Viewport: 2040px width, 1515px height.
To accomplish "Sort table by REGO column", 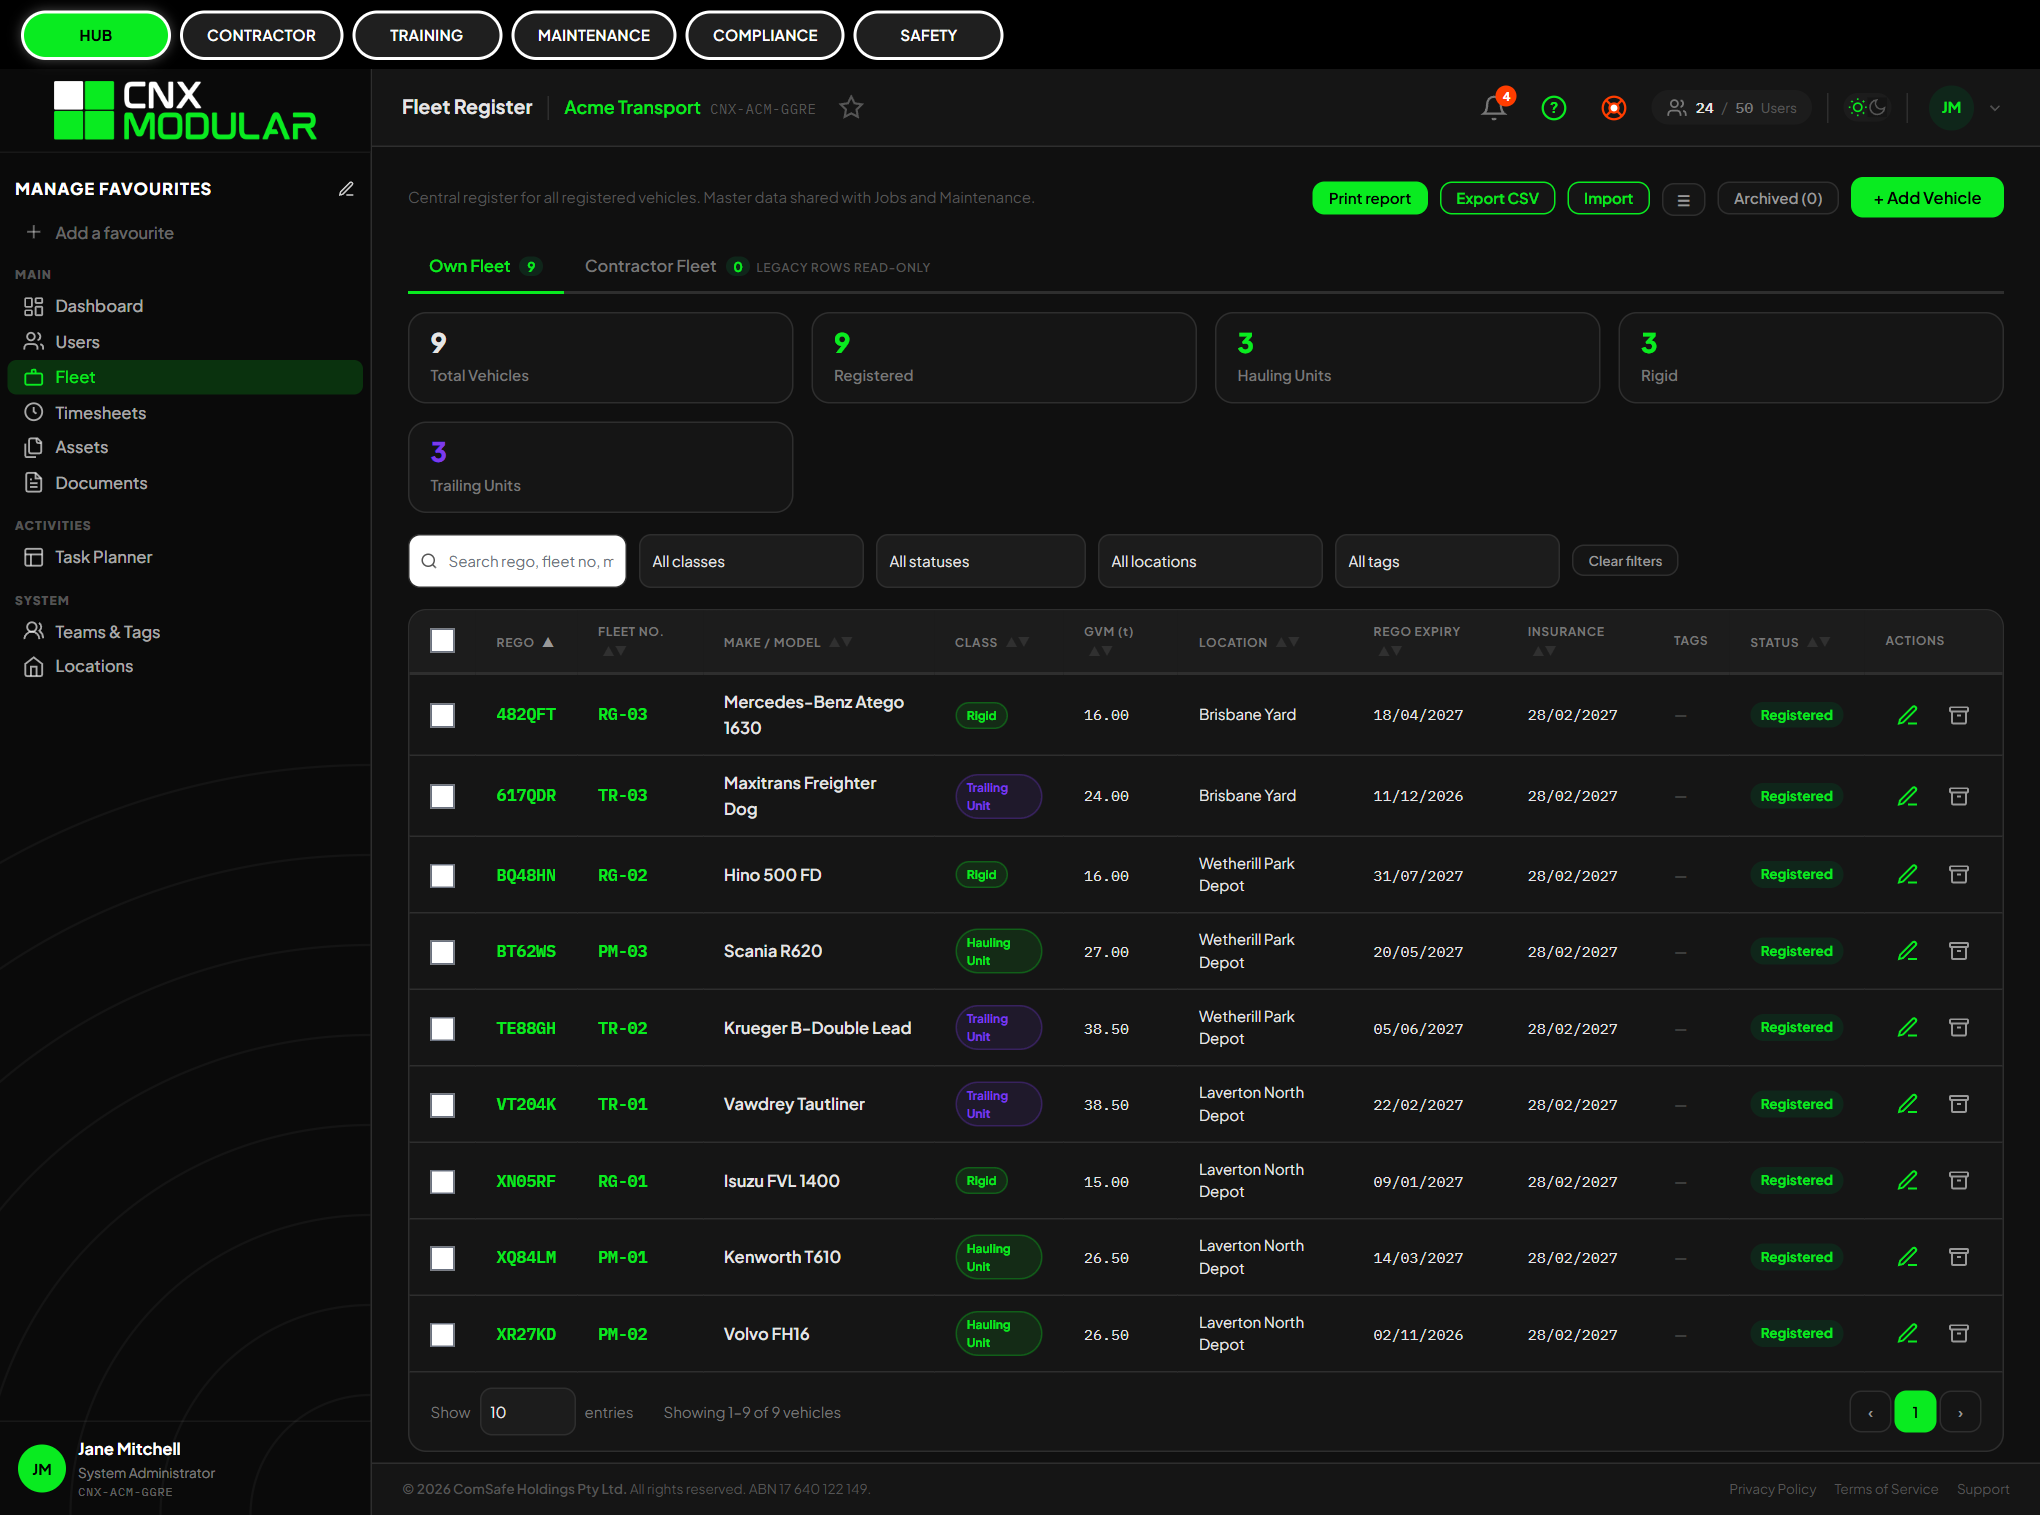I will (524, 642).
